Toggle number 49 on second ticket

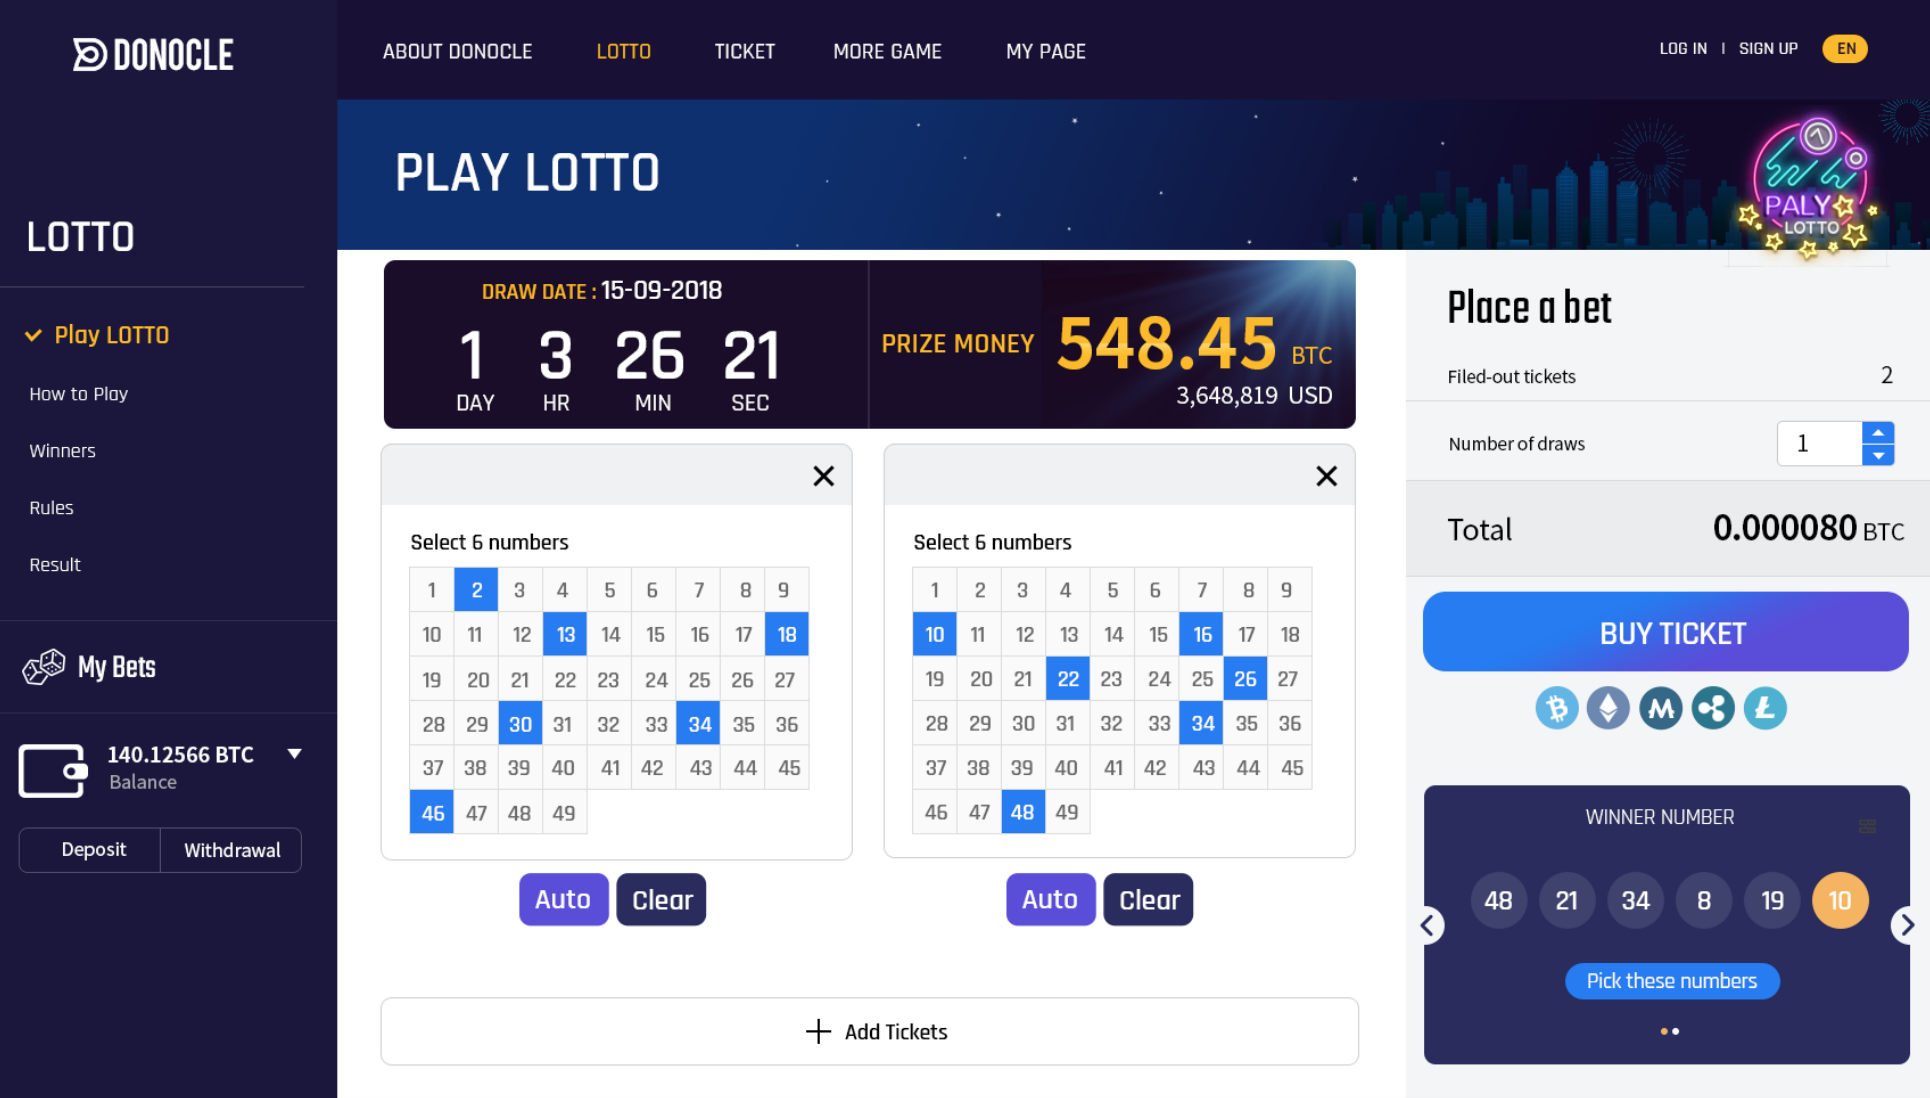click(1067, 812)
